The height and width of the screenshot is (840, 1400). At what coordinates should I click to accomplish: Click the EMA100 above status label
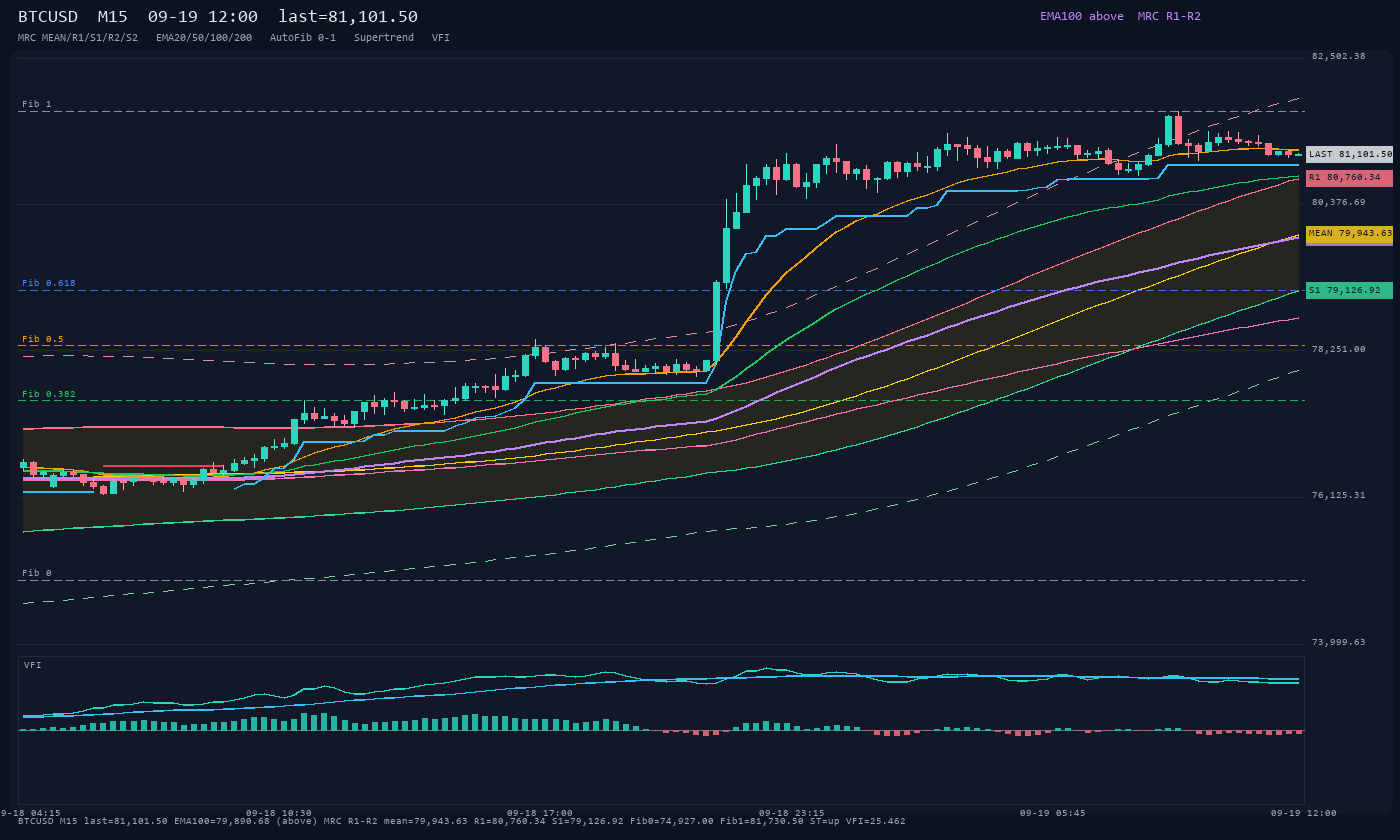pos(1082,16)
